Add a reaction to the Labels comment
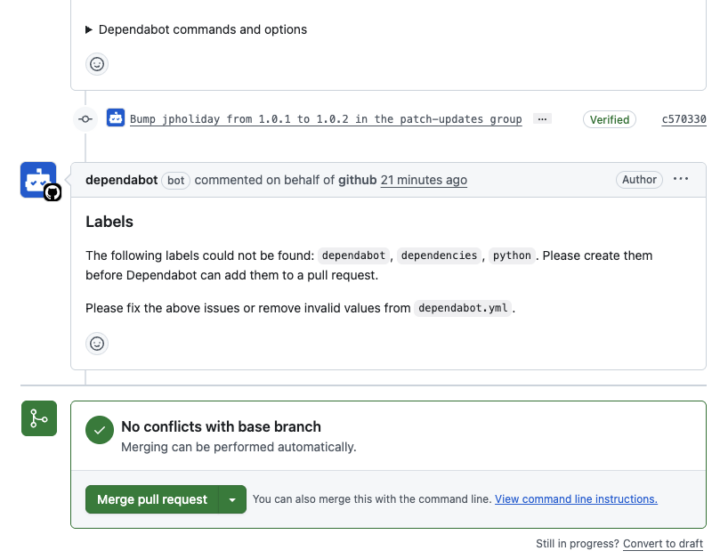Image resolution: width=720 pixels, height=559 pixels. click(x=97, y=343)
